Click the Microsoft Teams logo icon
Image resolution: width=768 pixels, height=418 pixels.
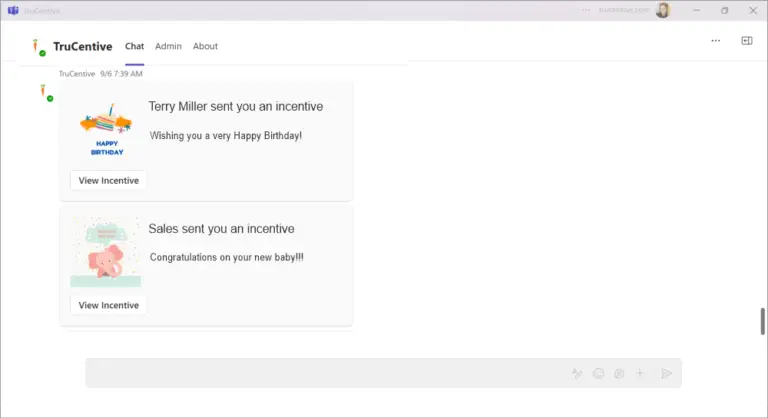tap(13, 10)
